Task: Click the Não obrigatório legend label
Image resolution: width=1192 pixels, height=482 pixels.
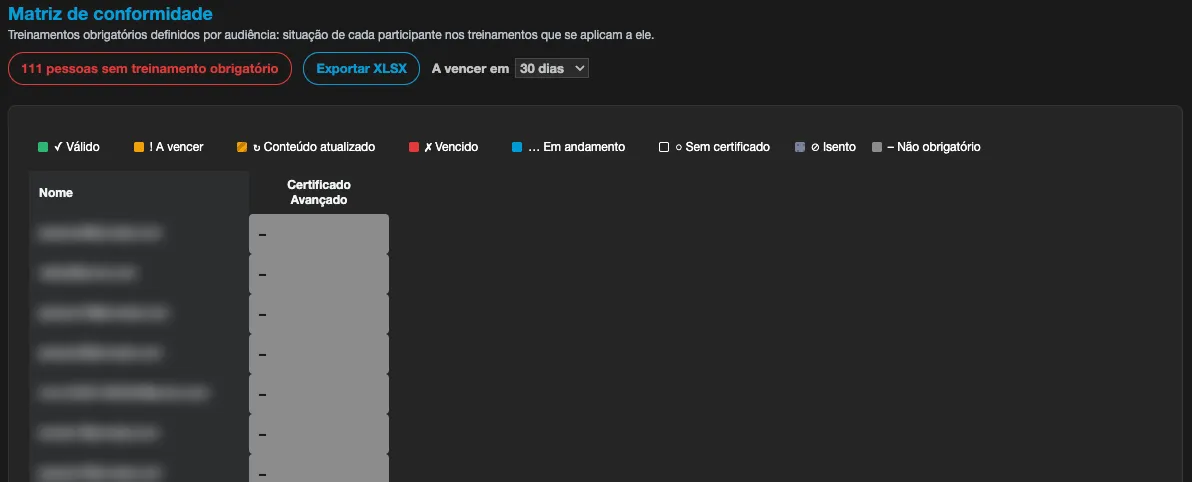Action: [x=934, y=147]
